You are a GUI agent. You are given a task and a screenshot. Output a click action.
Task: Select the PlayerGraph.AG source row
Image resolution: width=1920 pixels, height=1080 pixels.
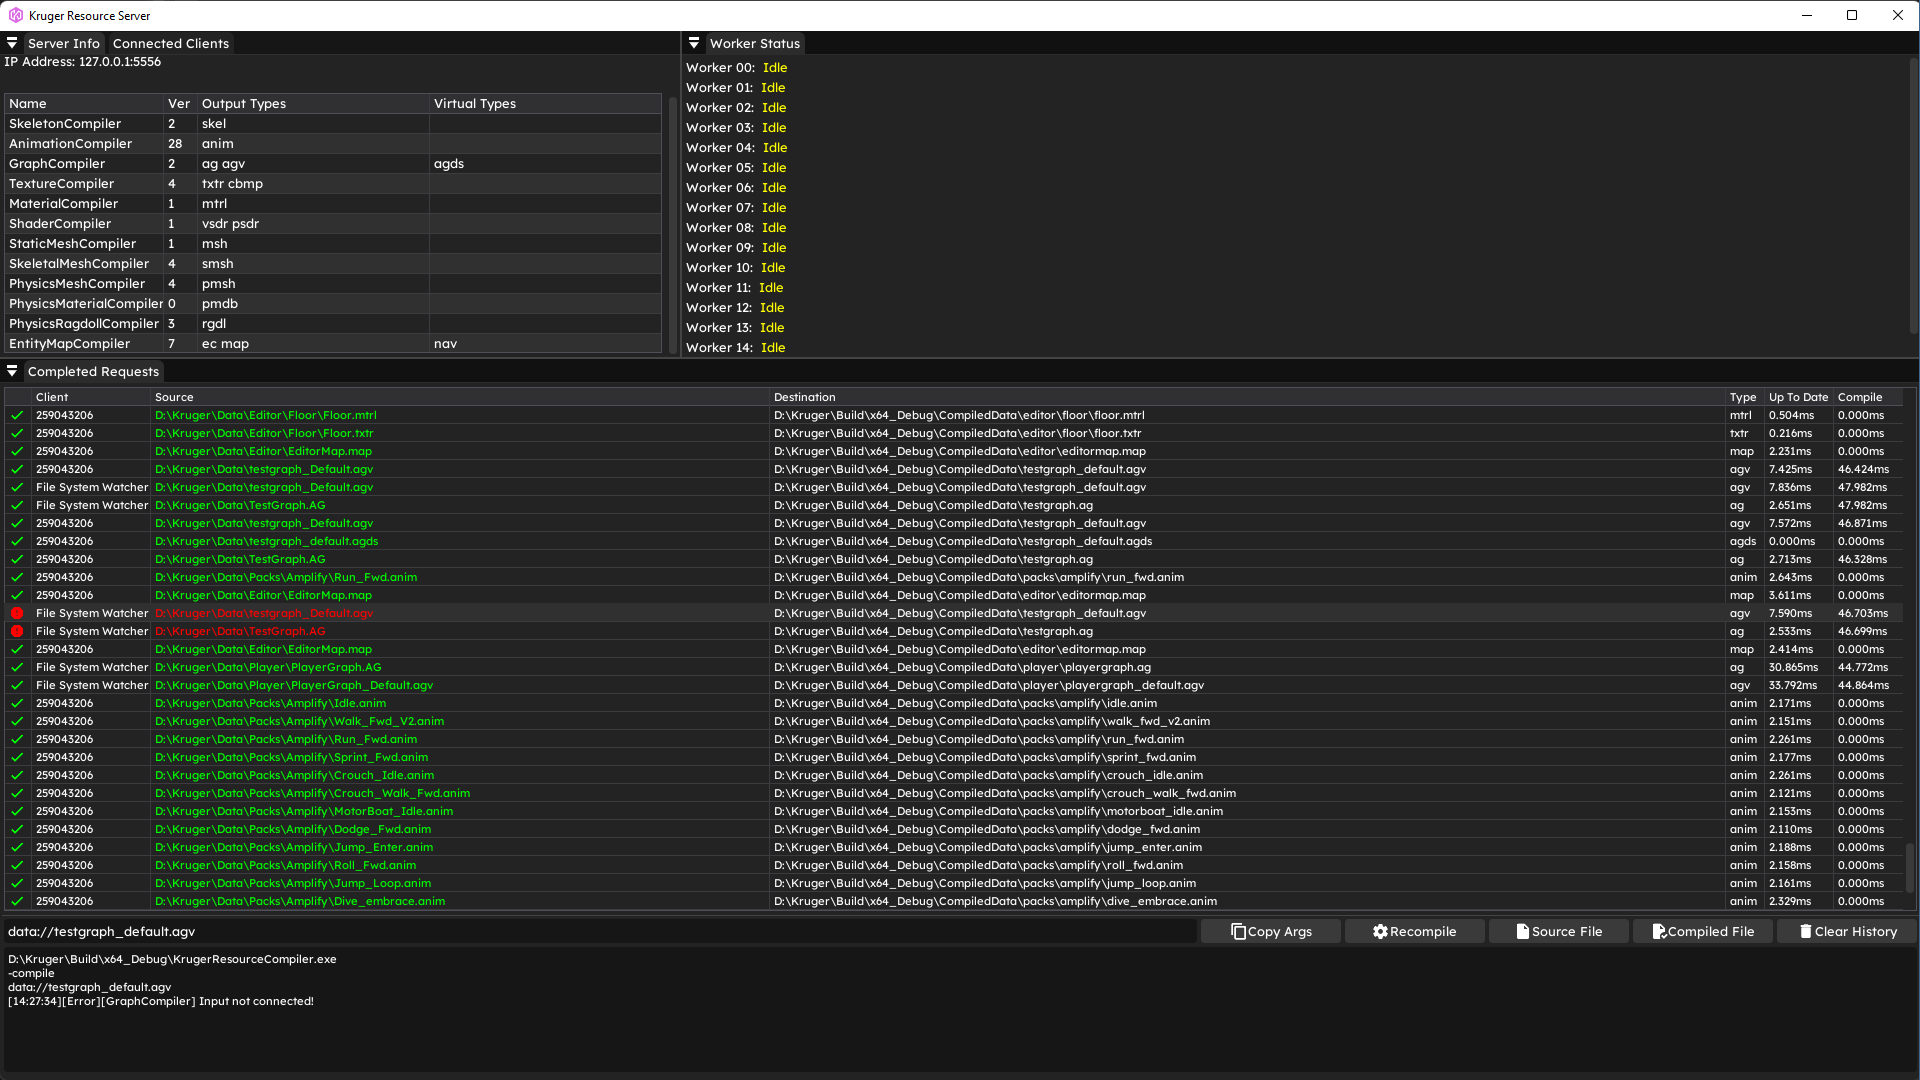268,667
